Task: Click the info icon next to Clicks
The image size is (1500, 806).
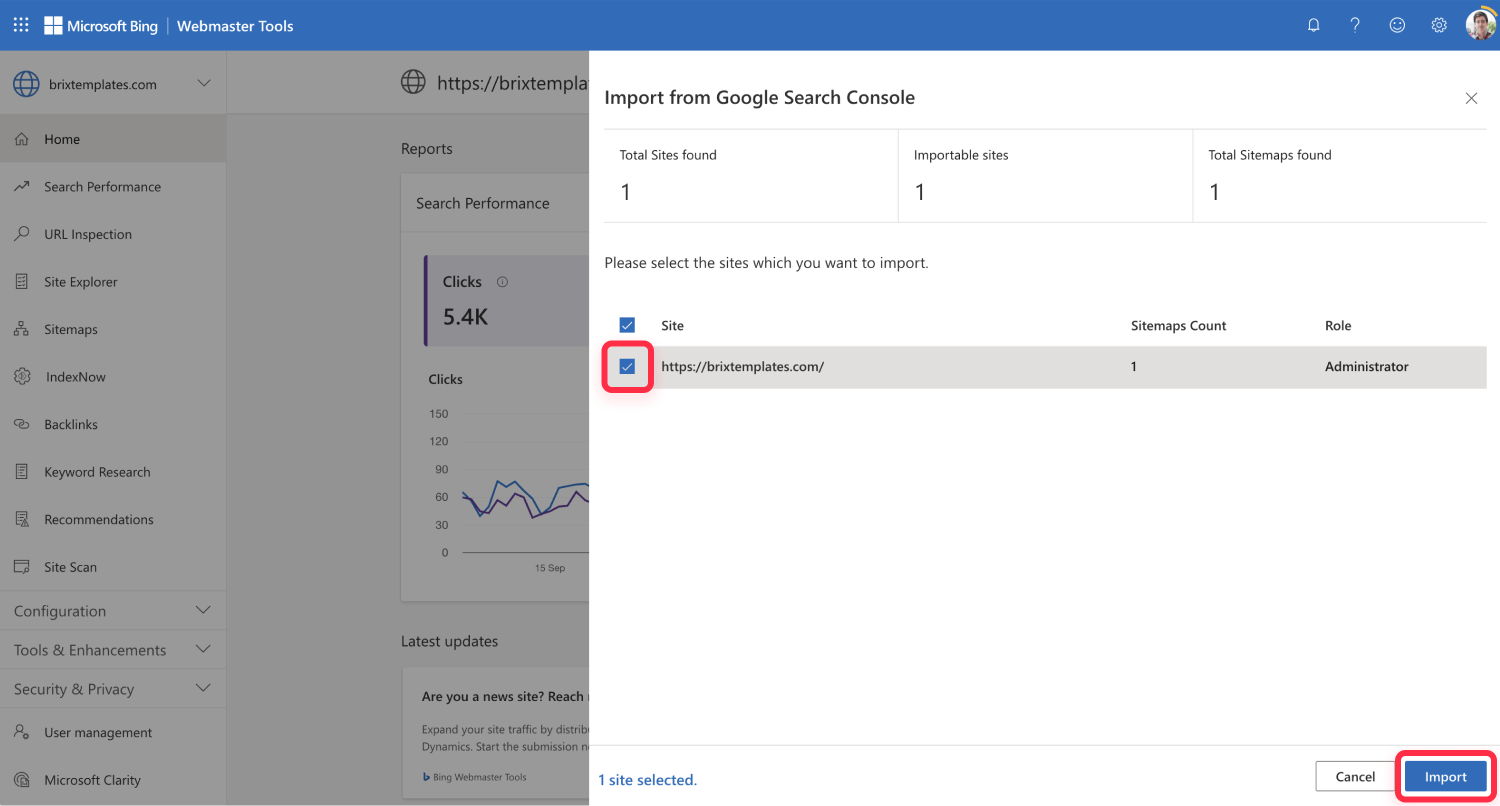Action: point(502,282)
